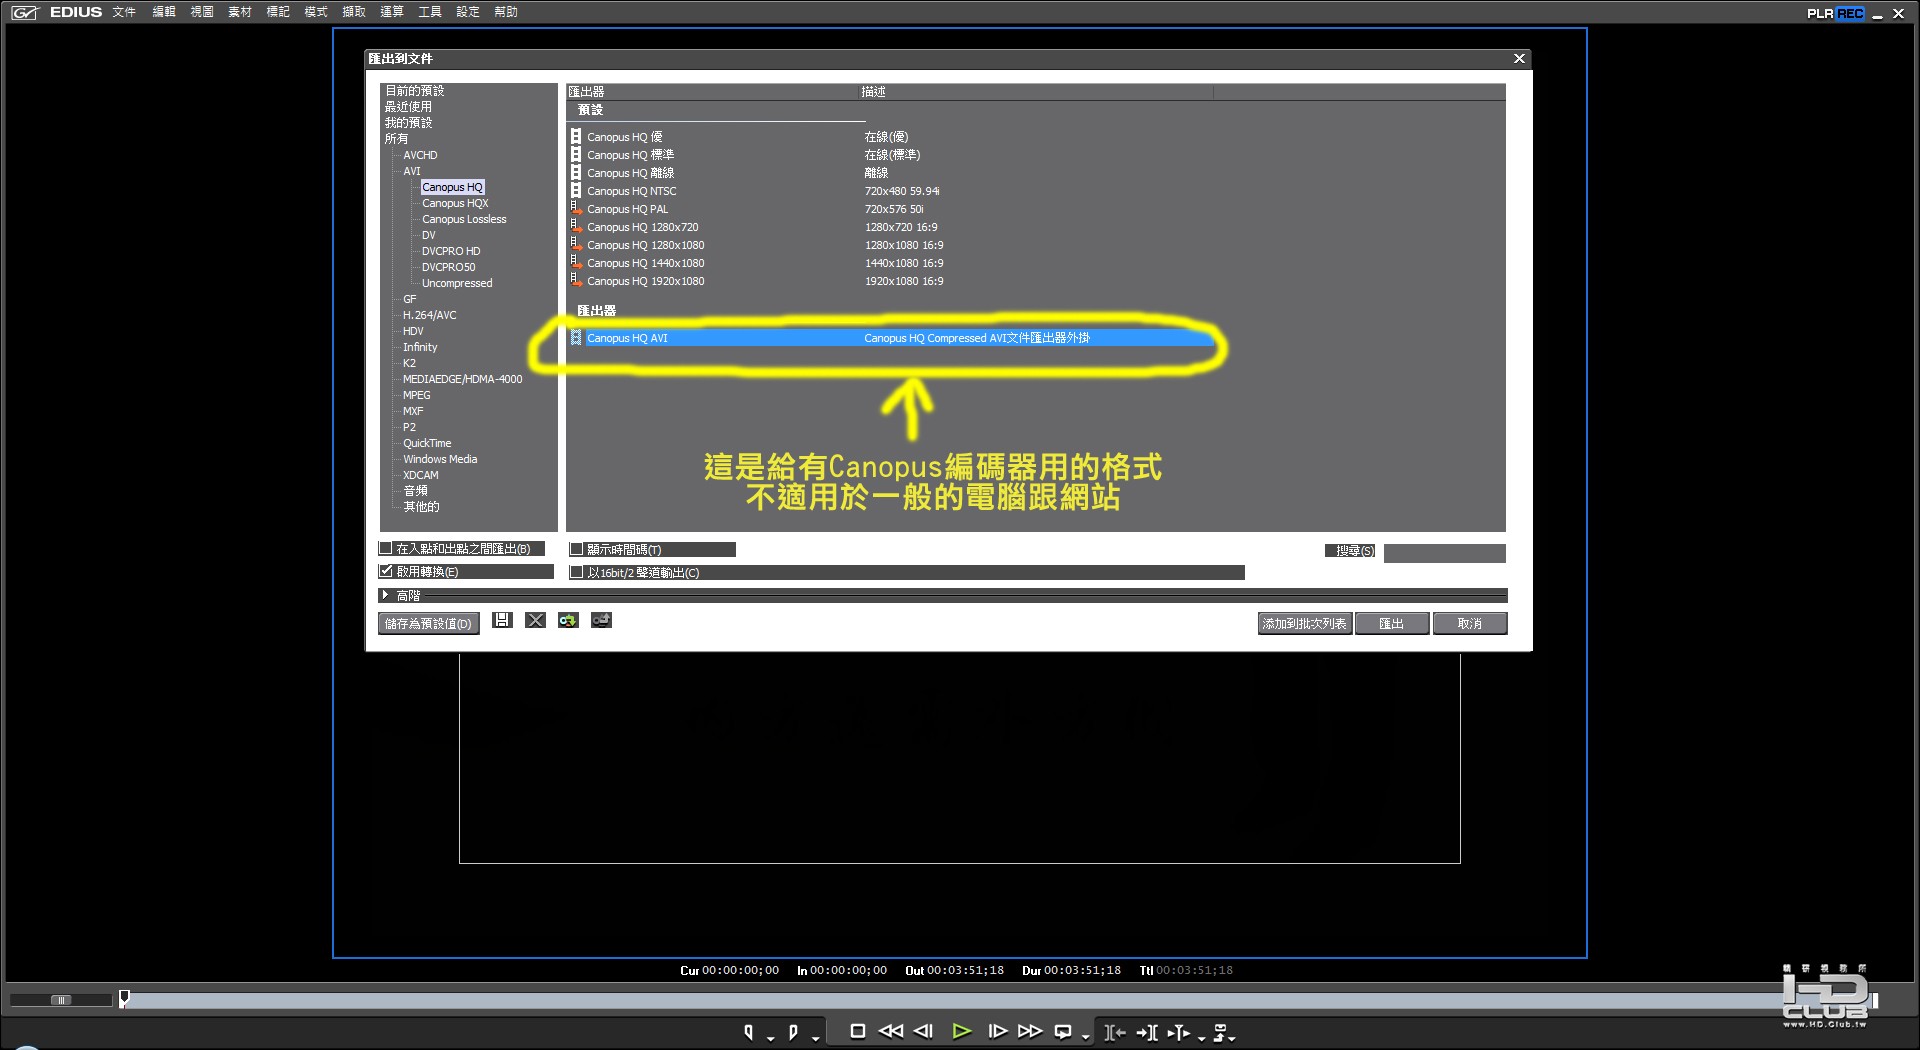The image size is (1920, 1050).
Task: Enable 以16bit/2聲道輸出 checkbox
Action: [576, 572]
